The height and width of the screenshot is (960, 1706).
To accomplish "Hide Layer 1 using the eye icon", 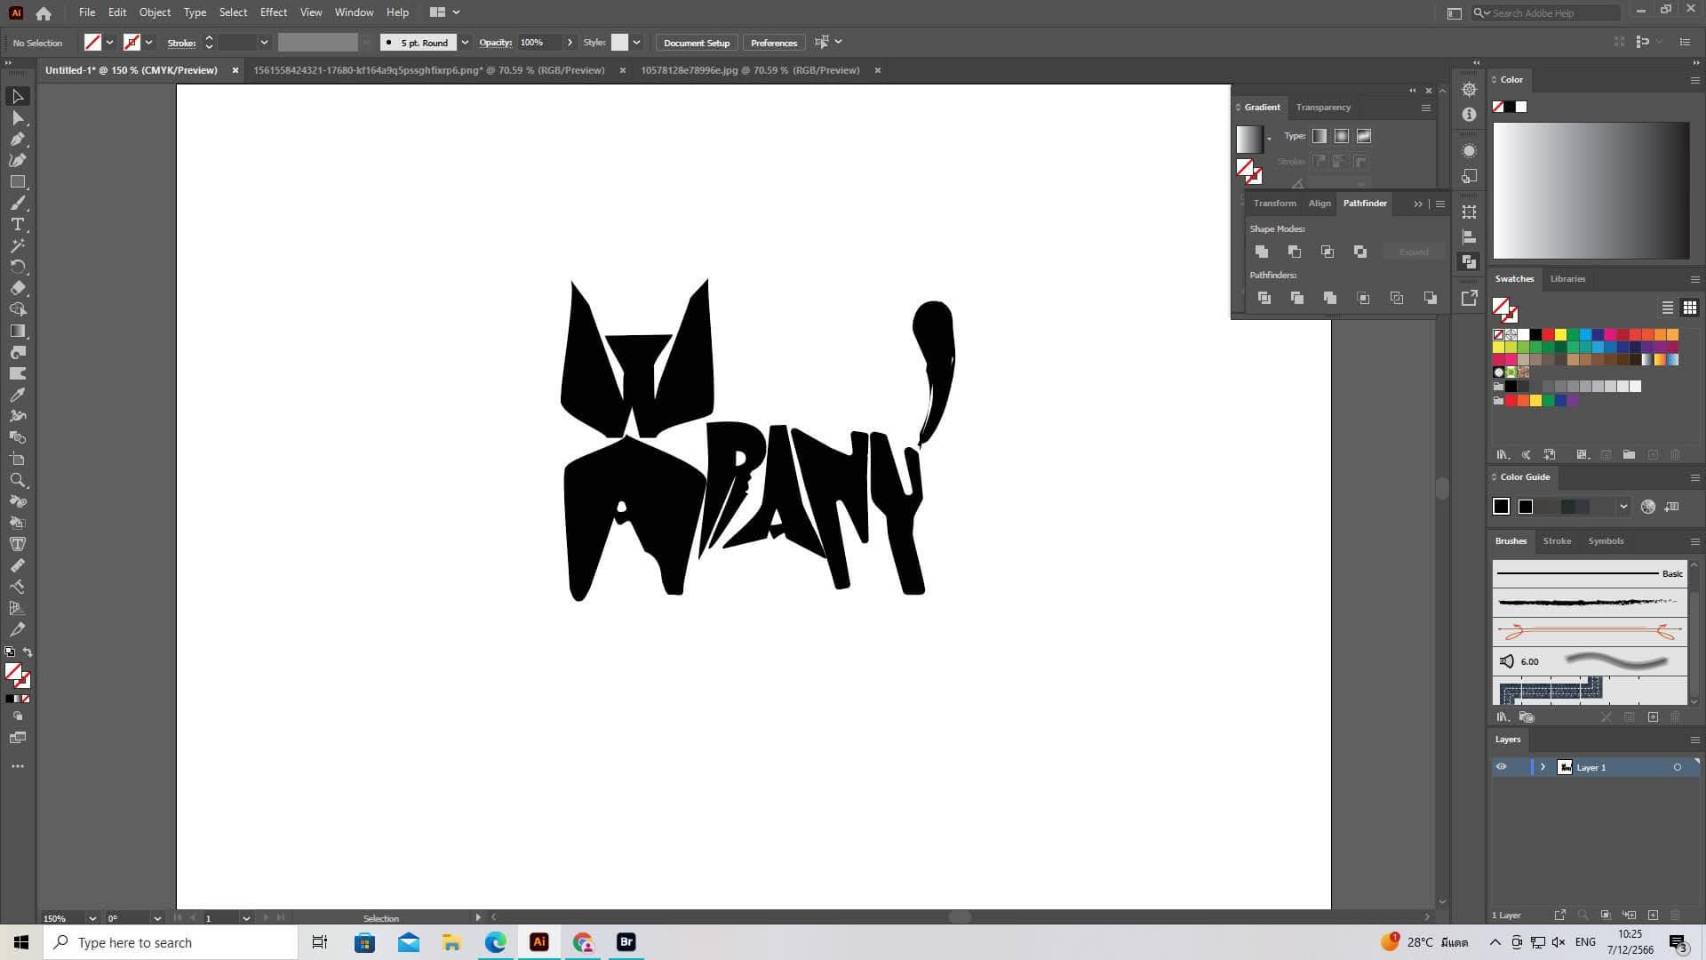I will pyautogui.click(x=1501, y=767).
